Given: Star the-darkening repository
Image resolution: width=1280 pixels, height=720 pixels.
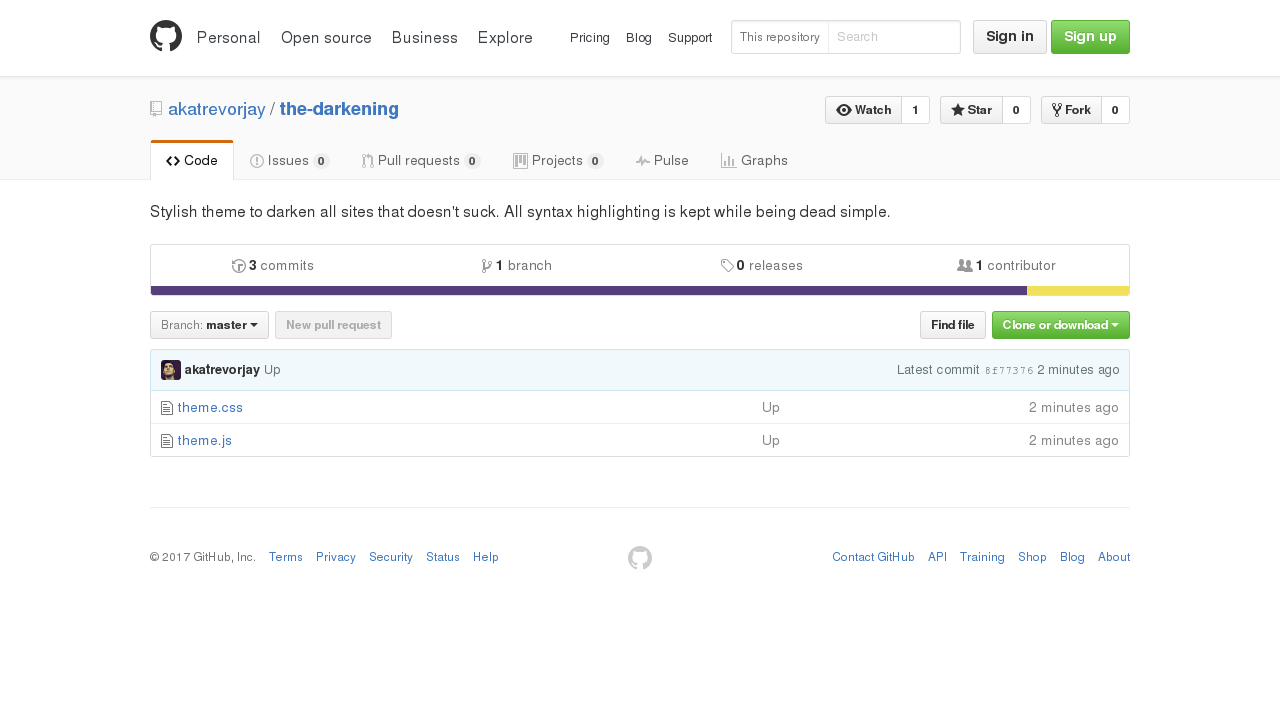Looking at the screenshot, I should [971, 110].
